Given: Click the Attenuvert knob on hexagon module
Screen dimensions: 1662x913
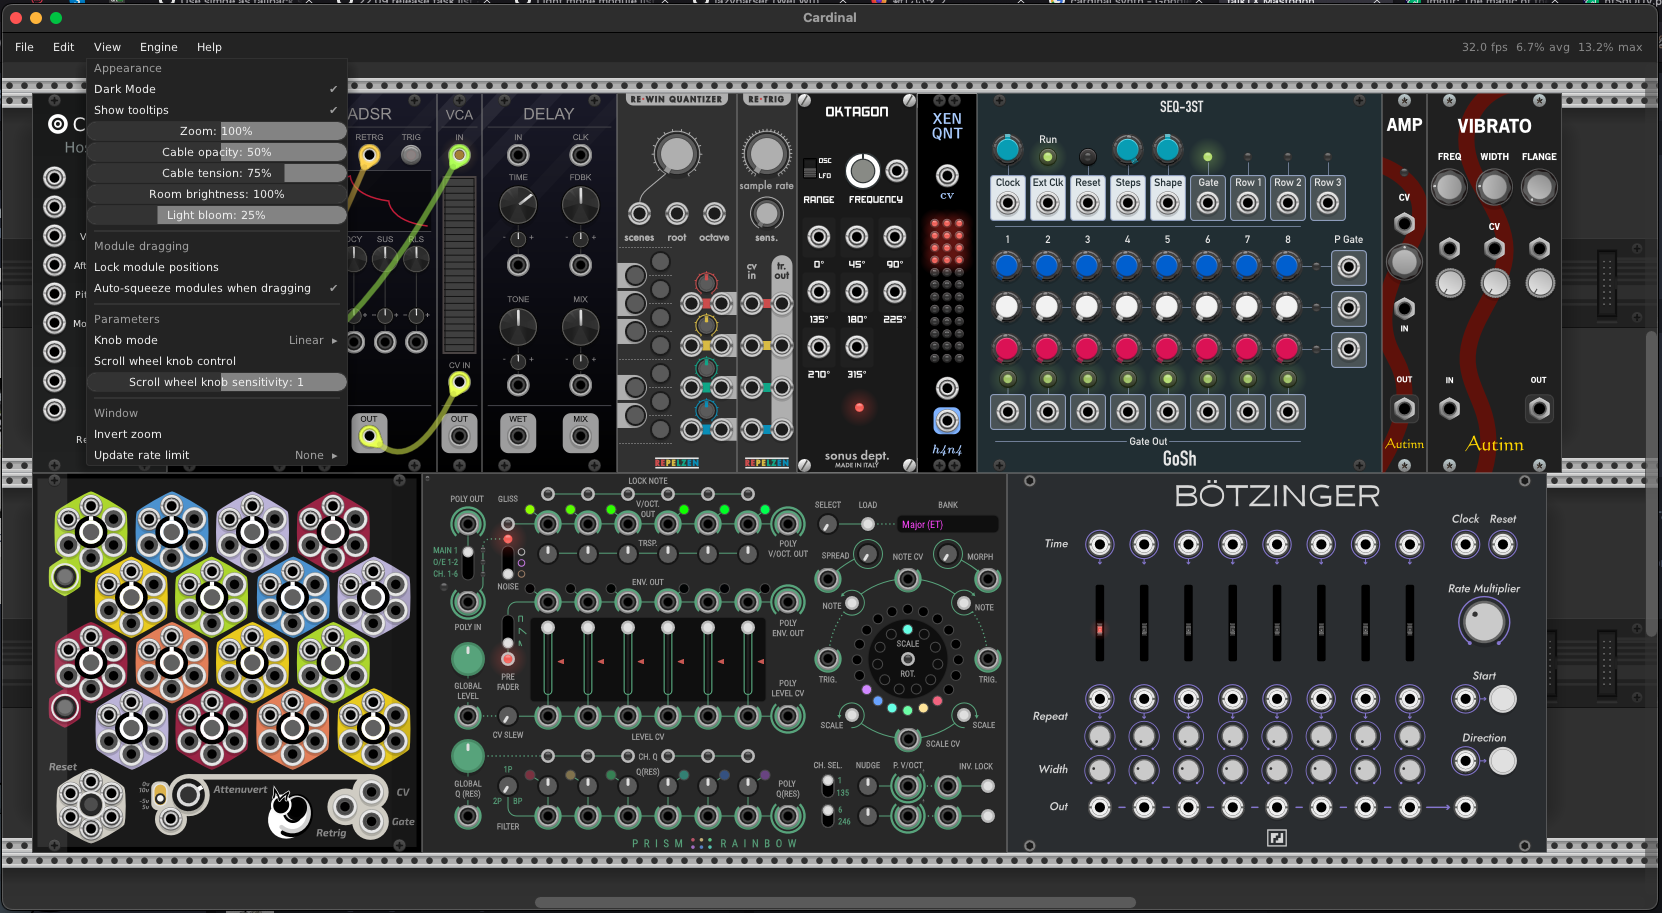Looking at the screenshot, I should [190, 795].
